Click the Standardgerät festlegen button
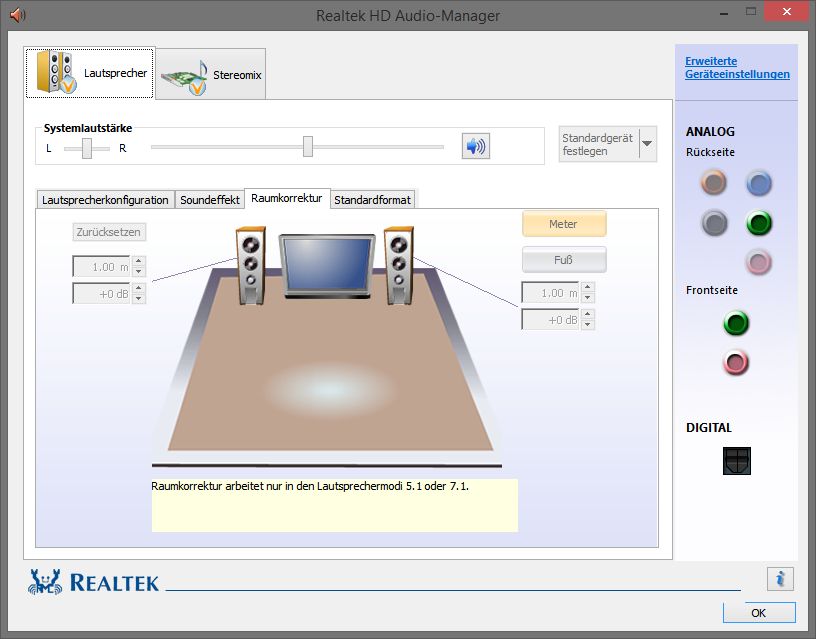Image resolution: width=816 pixels, height=639 pixels. pyautogui.click(x=599, y=144)
